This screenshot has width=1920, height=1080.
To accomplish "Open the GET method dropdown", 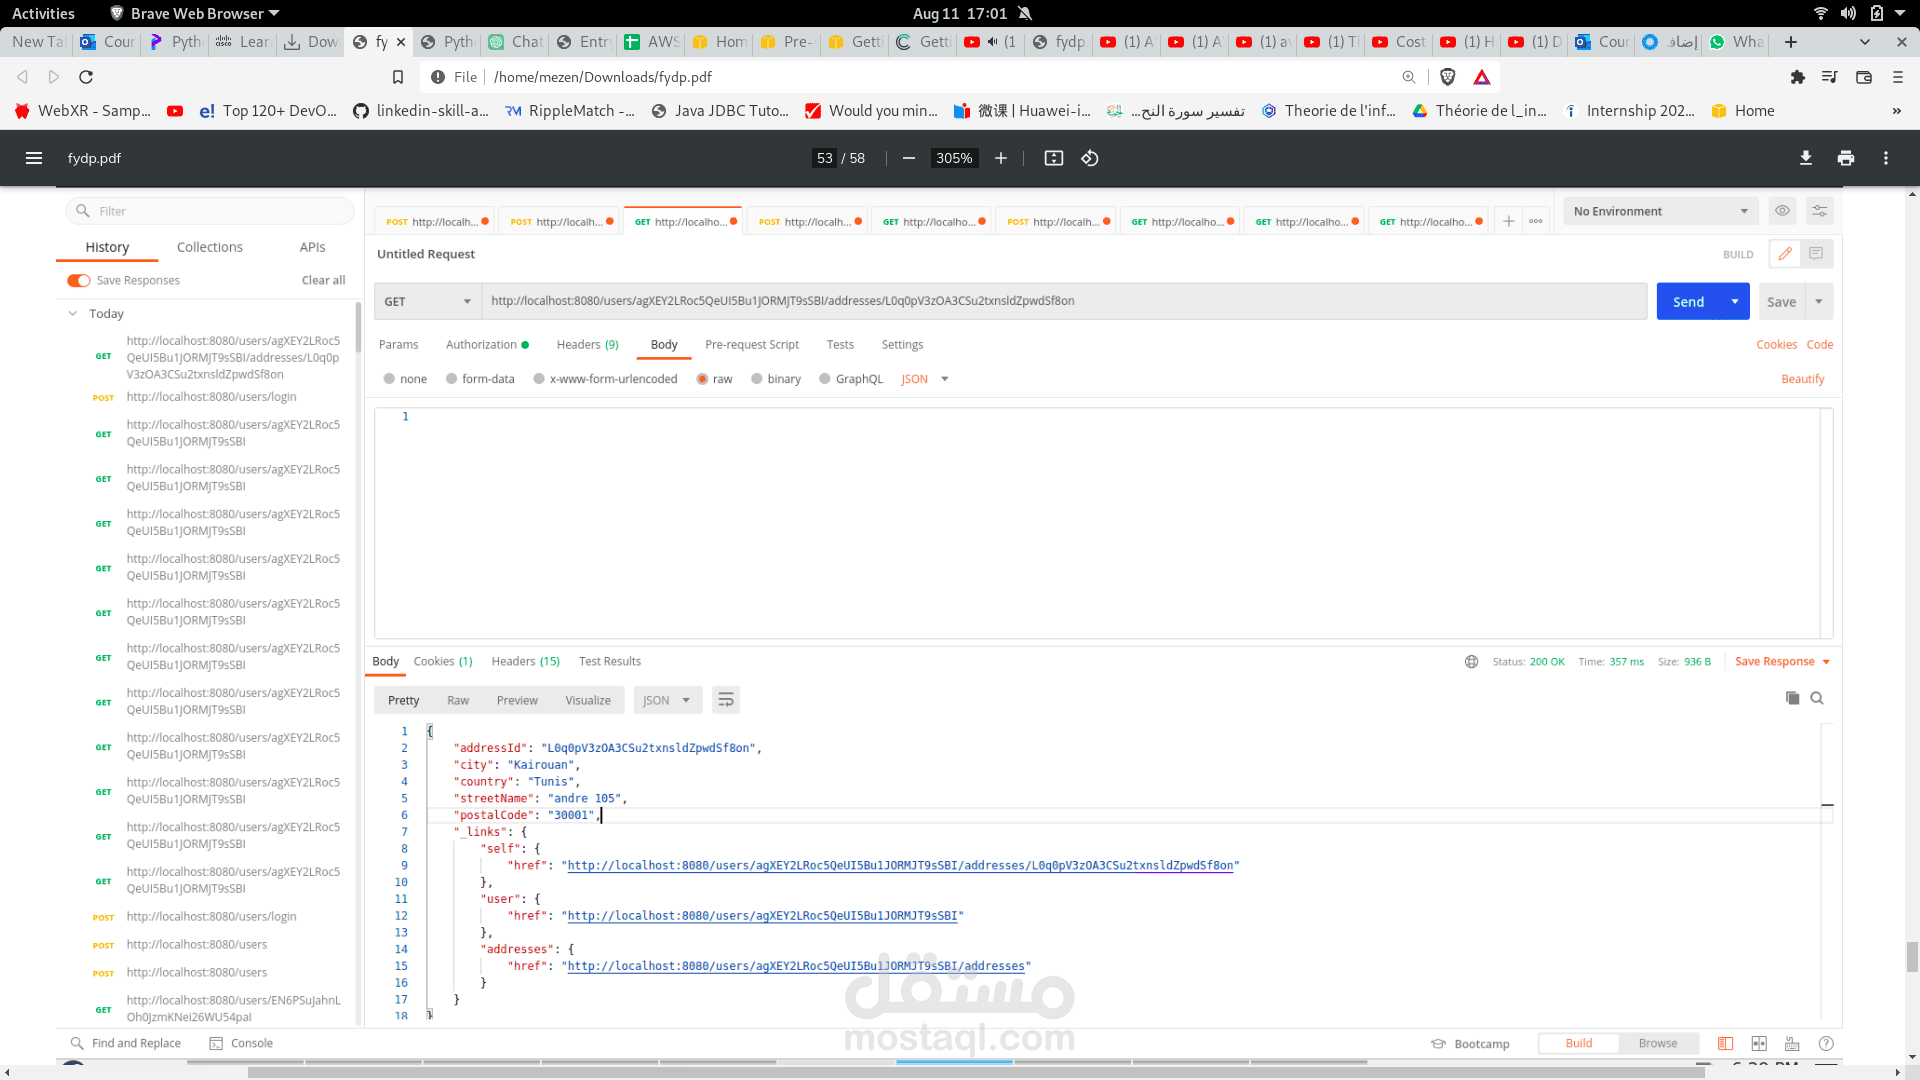I will 428,302.
